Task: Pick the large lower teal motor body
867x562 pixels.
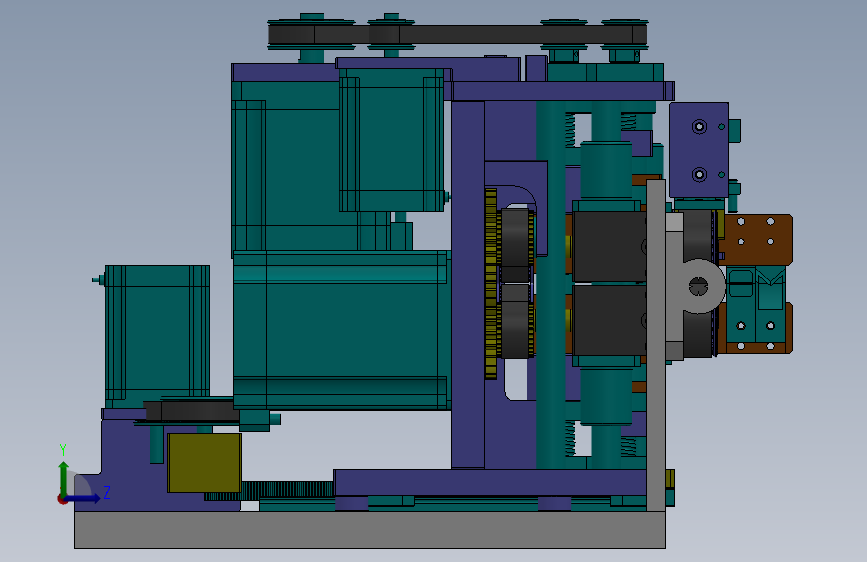Action: pos(341,330)
